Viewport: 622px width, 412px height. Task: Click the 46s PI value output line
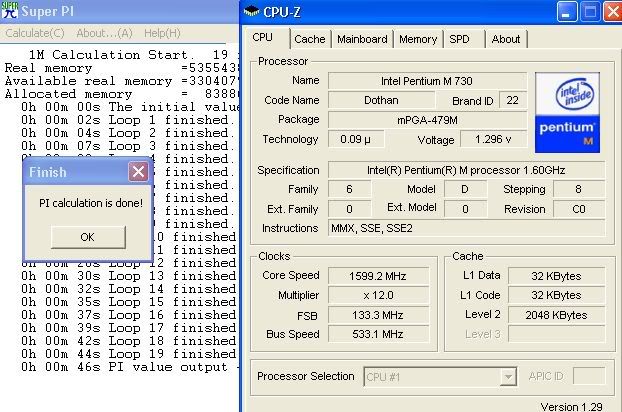pos(129,367)
